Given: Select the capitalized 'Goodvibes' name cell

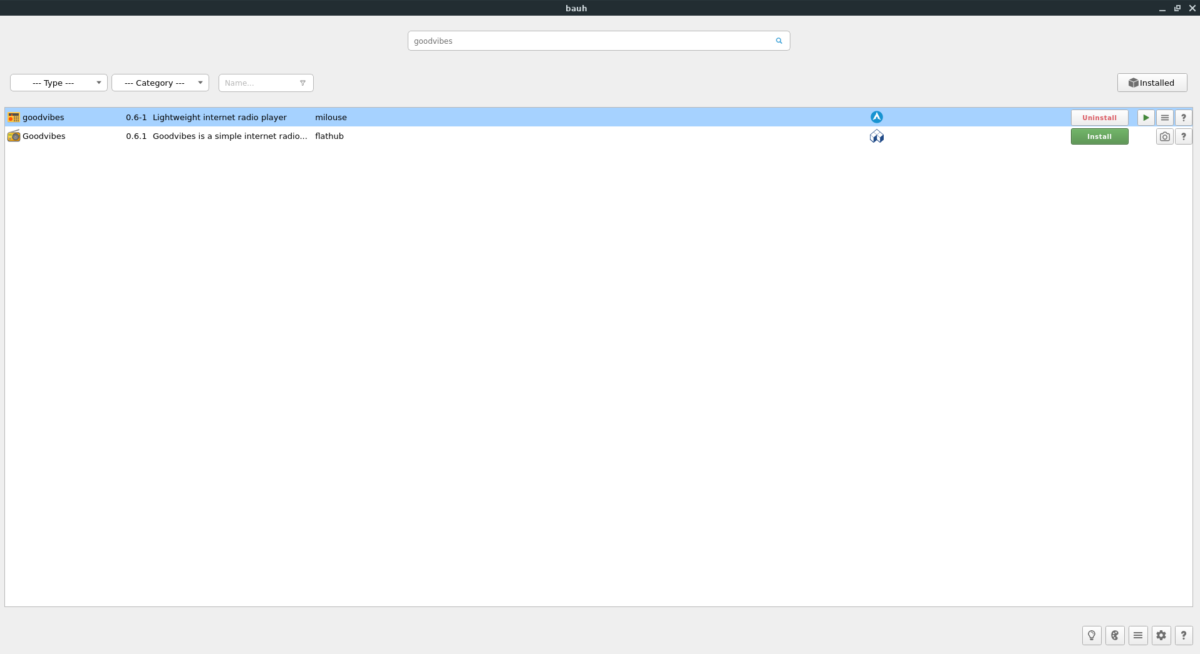Looking at the screenshot, I should pyautogui.click(x=44, y=136).
